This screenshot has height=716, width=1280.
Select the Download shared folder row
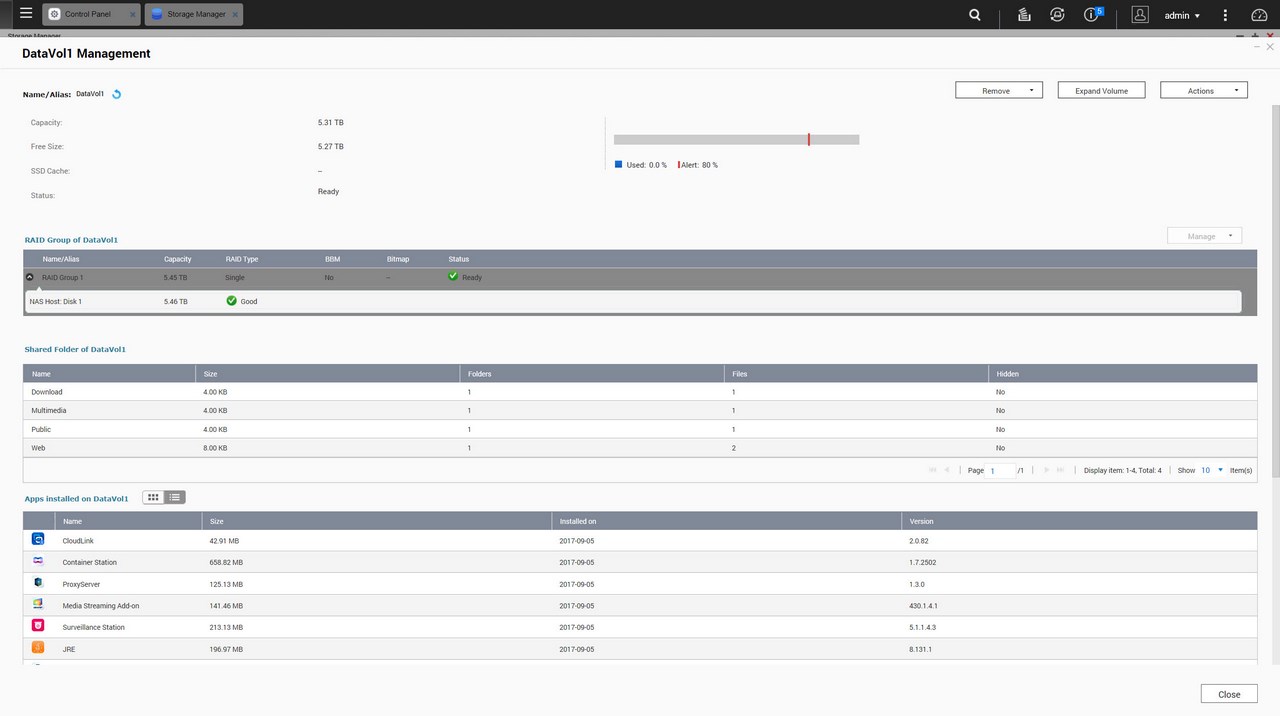pos(640,392)
